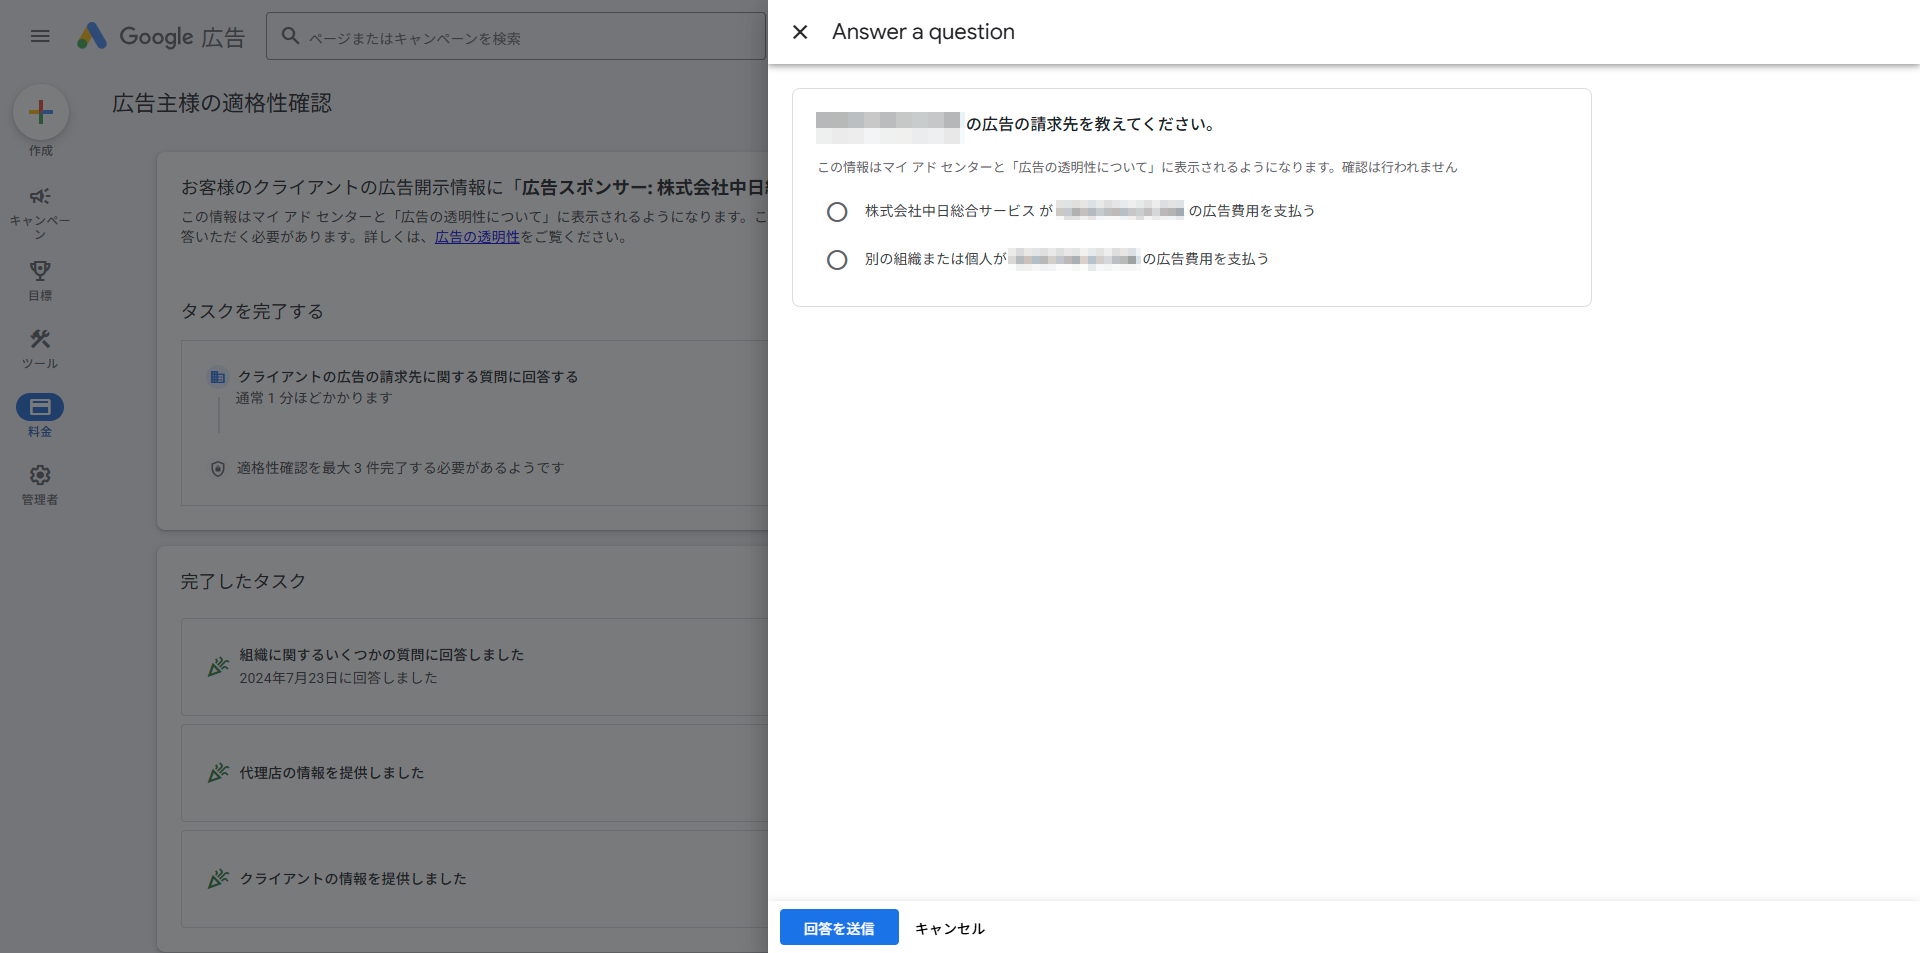Click 適格性確認を最大 3 件完了する task text

400,468
